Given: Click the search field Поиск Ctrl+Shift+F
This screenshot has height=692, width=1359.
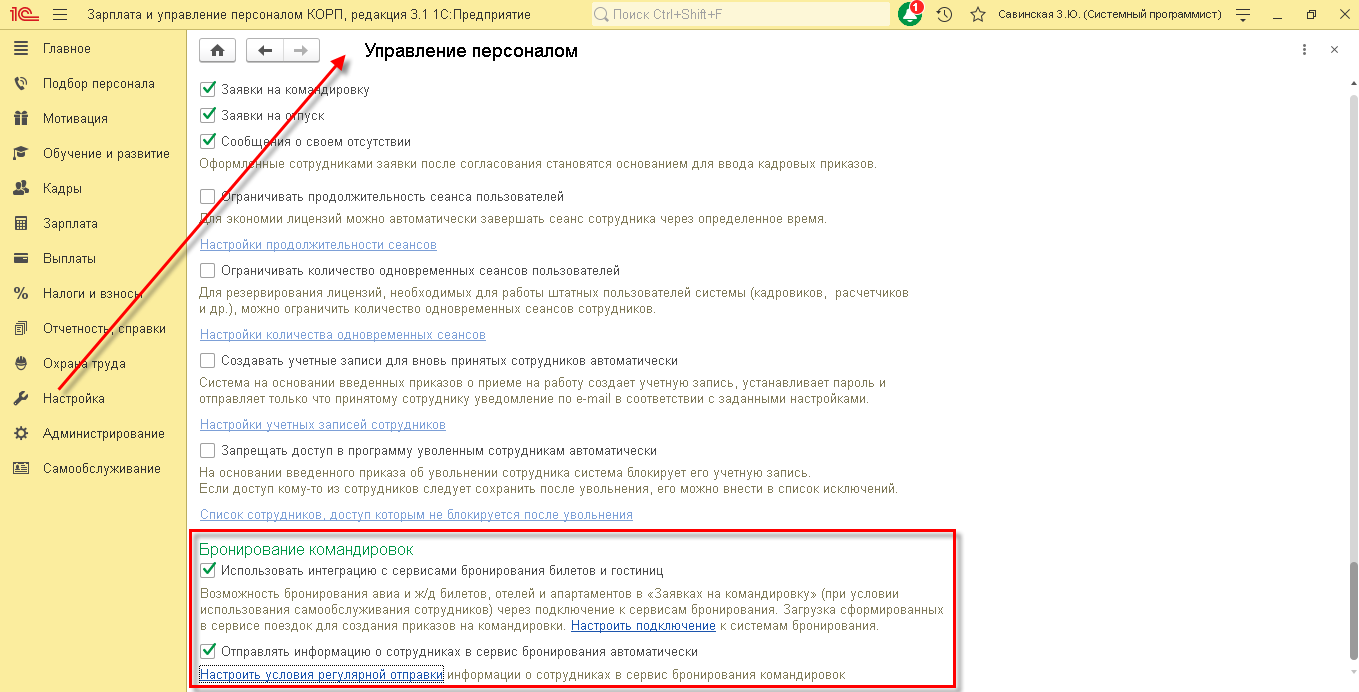Looking at the screenshot, I should [x=741, y=14].
